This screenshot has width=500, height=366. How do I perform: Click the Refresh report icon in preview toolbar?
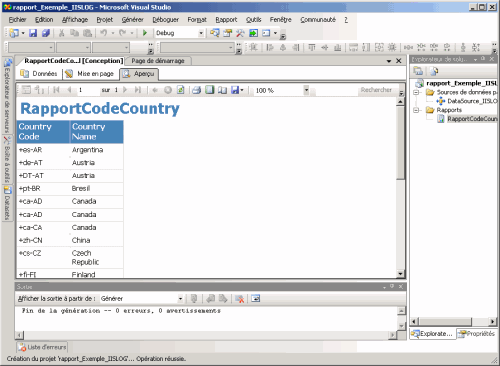coord(181,90)
